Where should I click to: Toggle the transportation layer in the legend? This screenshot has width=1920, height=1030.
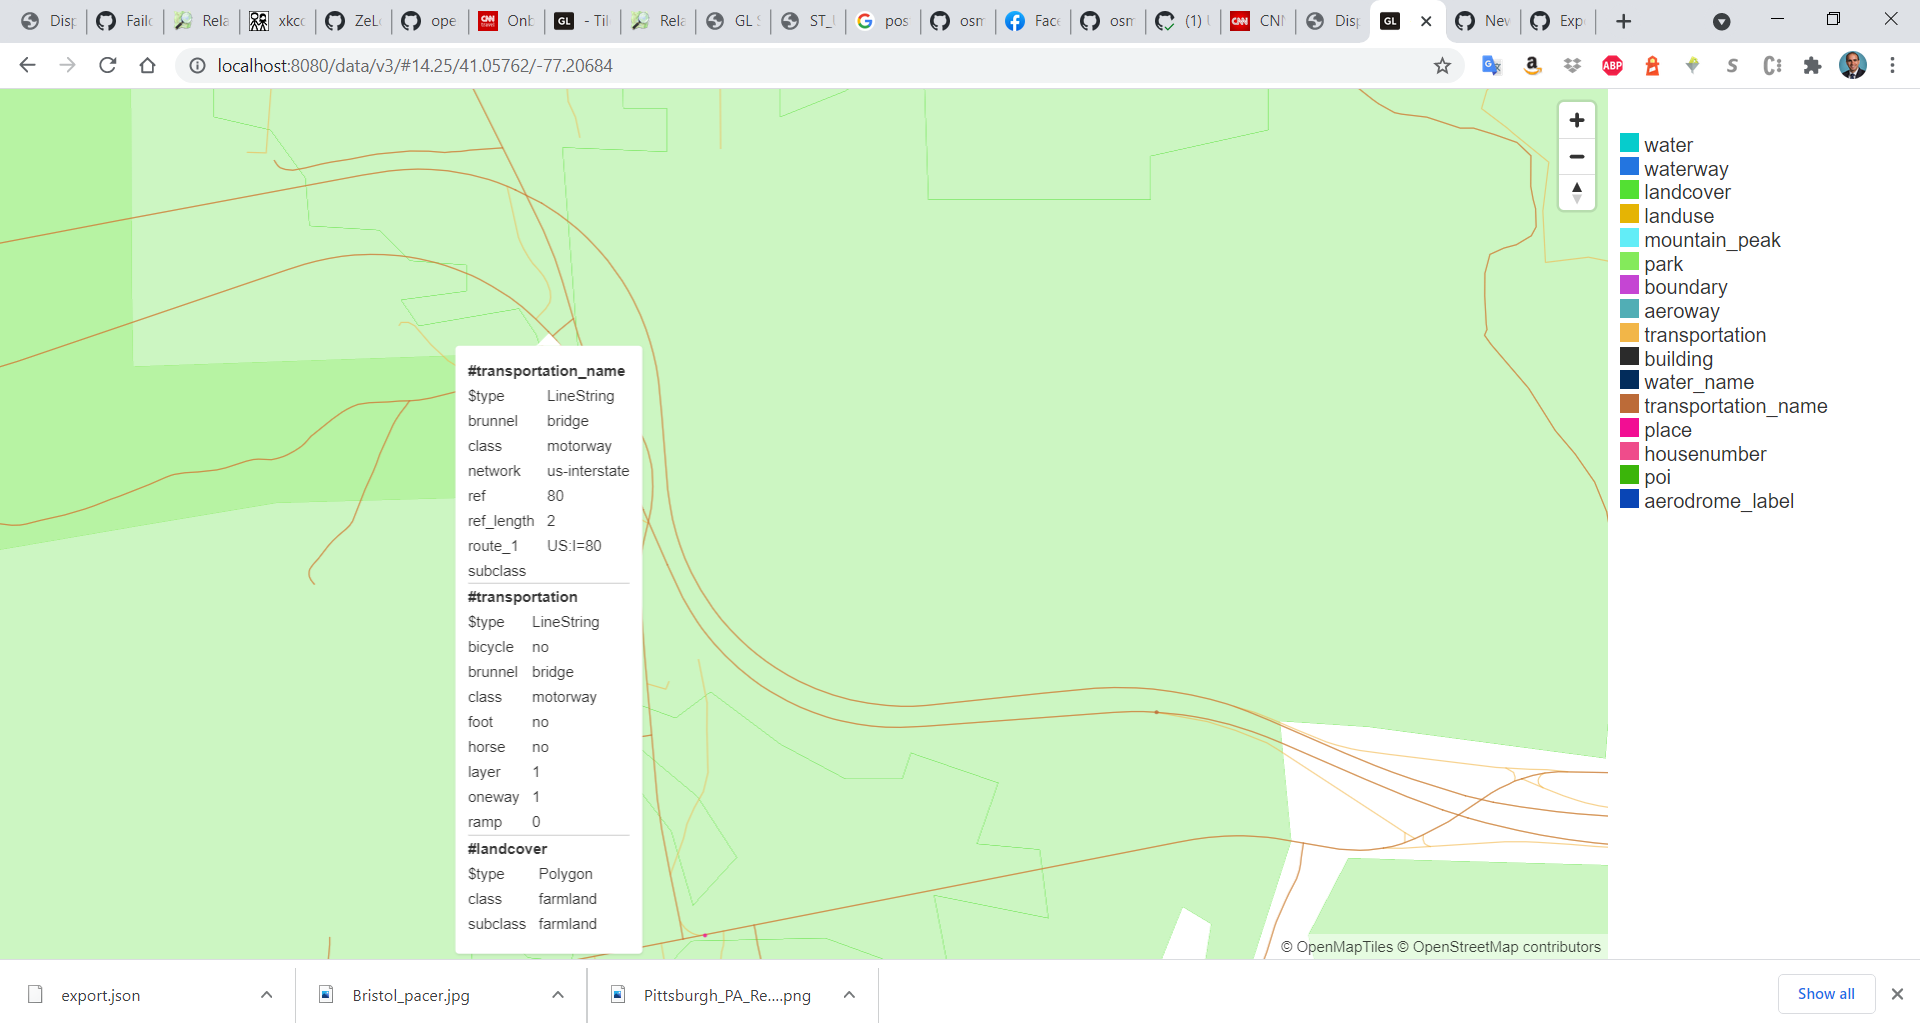pos(1705,334)
